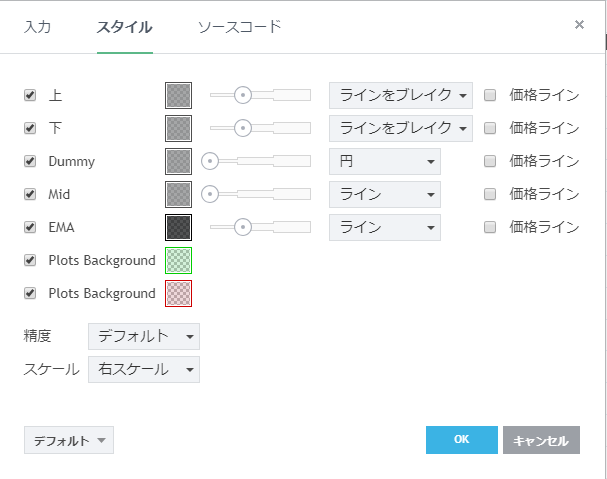The width and height of the screenshot is (607, 479).
Task: Pick color for the Mid plot
Action: pos(178,194)
